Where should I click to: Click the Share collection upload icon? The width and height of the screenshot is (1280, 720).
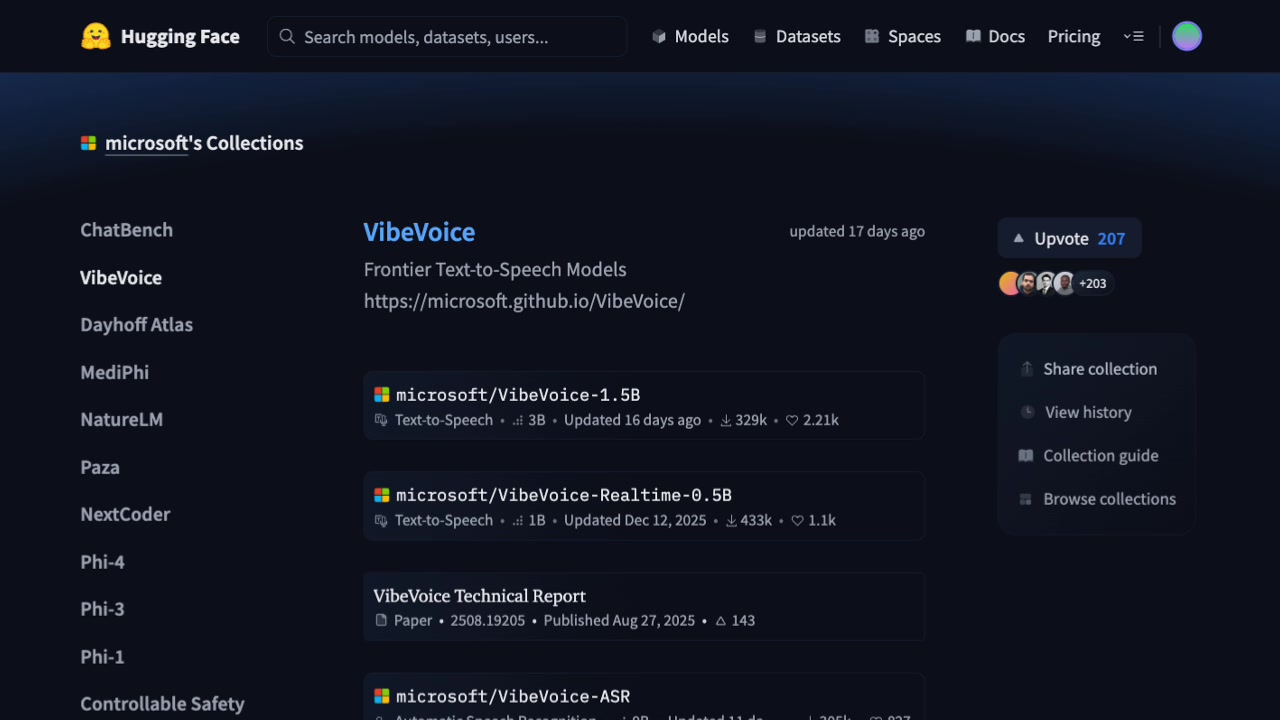tap(1026, 368)
